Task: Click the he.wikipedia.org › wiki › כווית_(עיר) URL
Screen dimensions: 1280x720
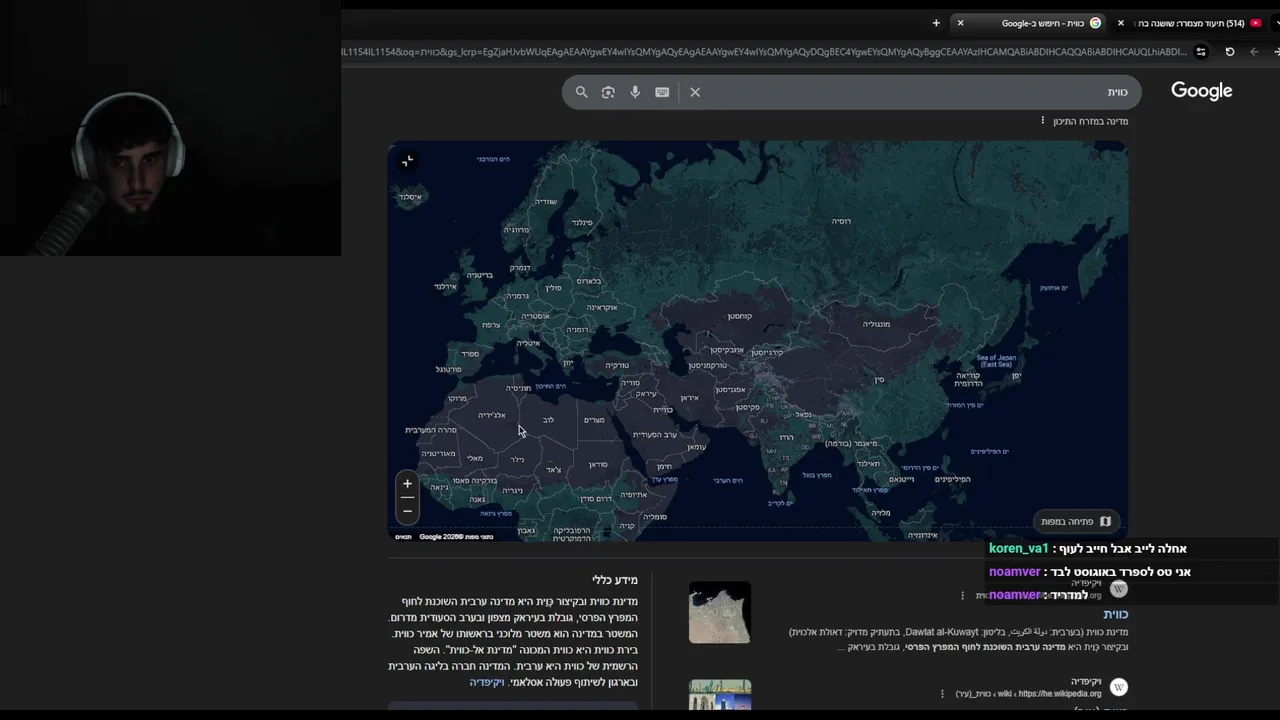Action: pos(1028,694)
